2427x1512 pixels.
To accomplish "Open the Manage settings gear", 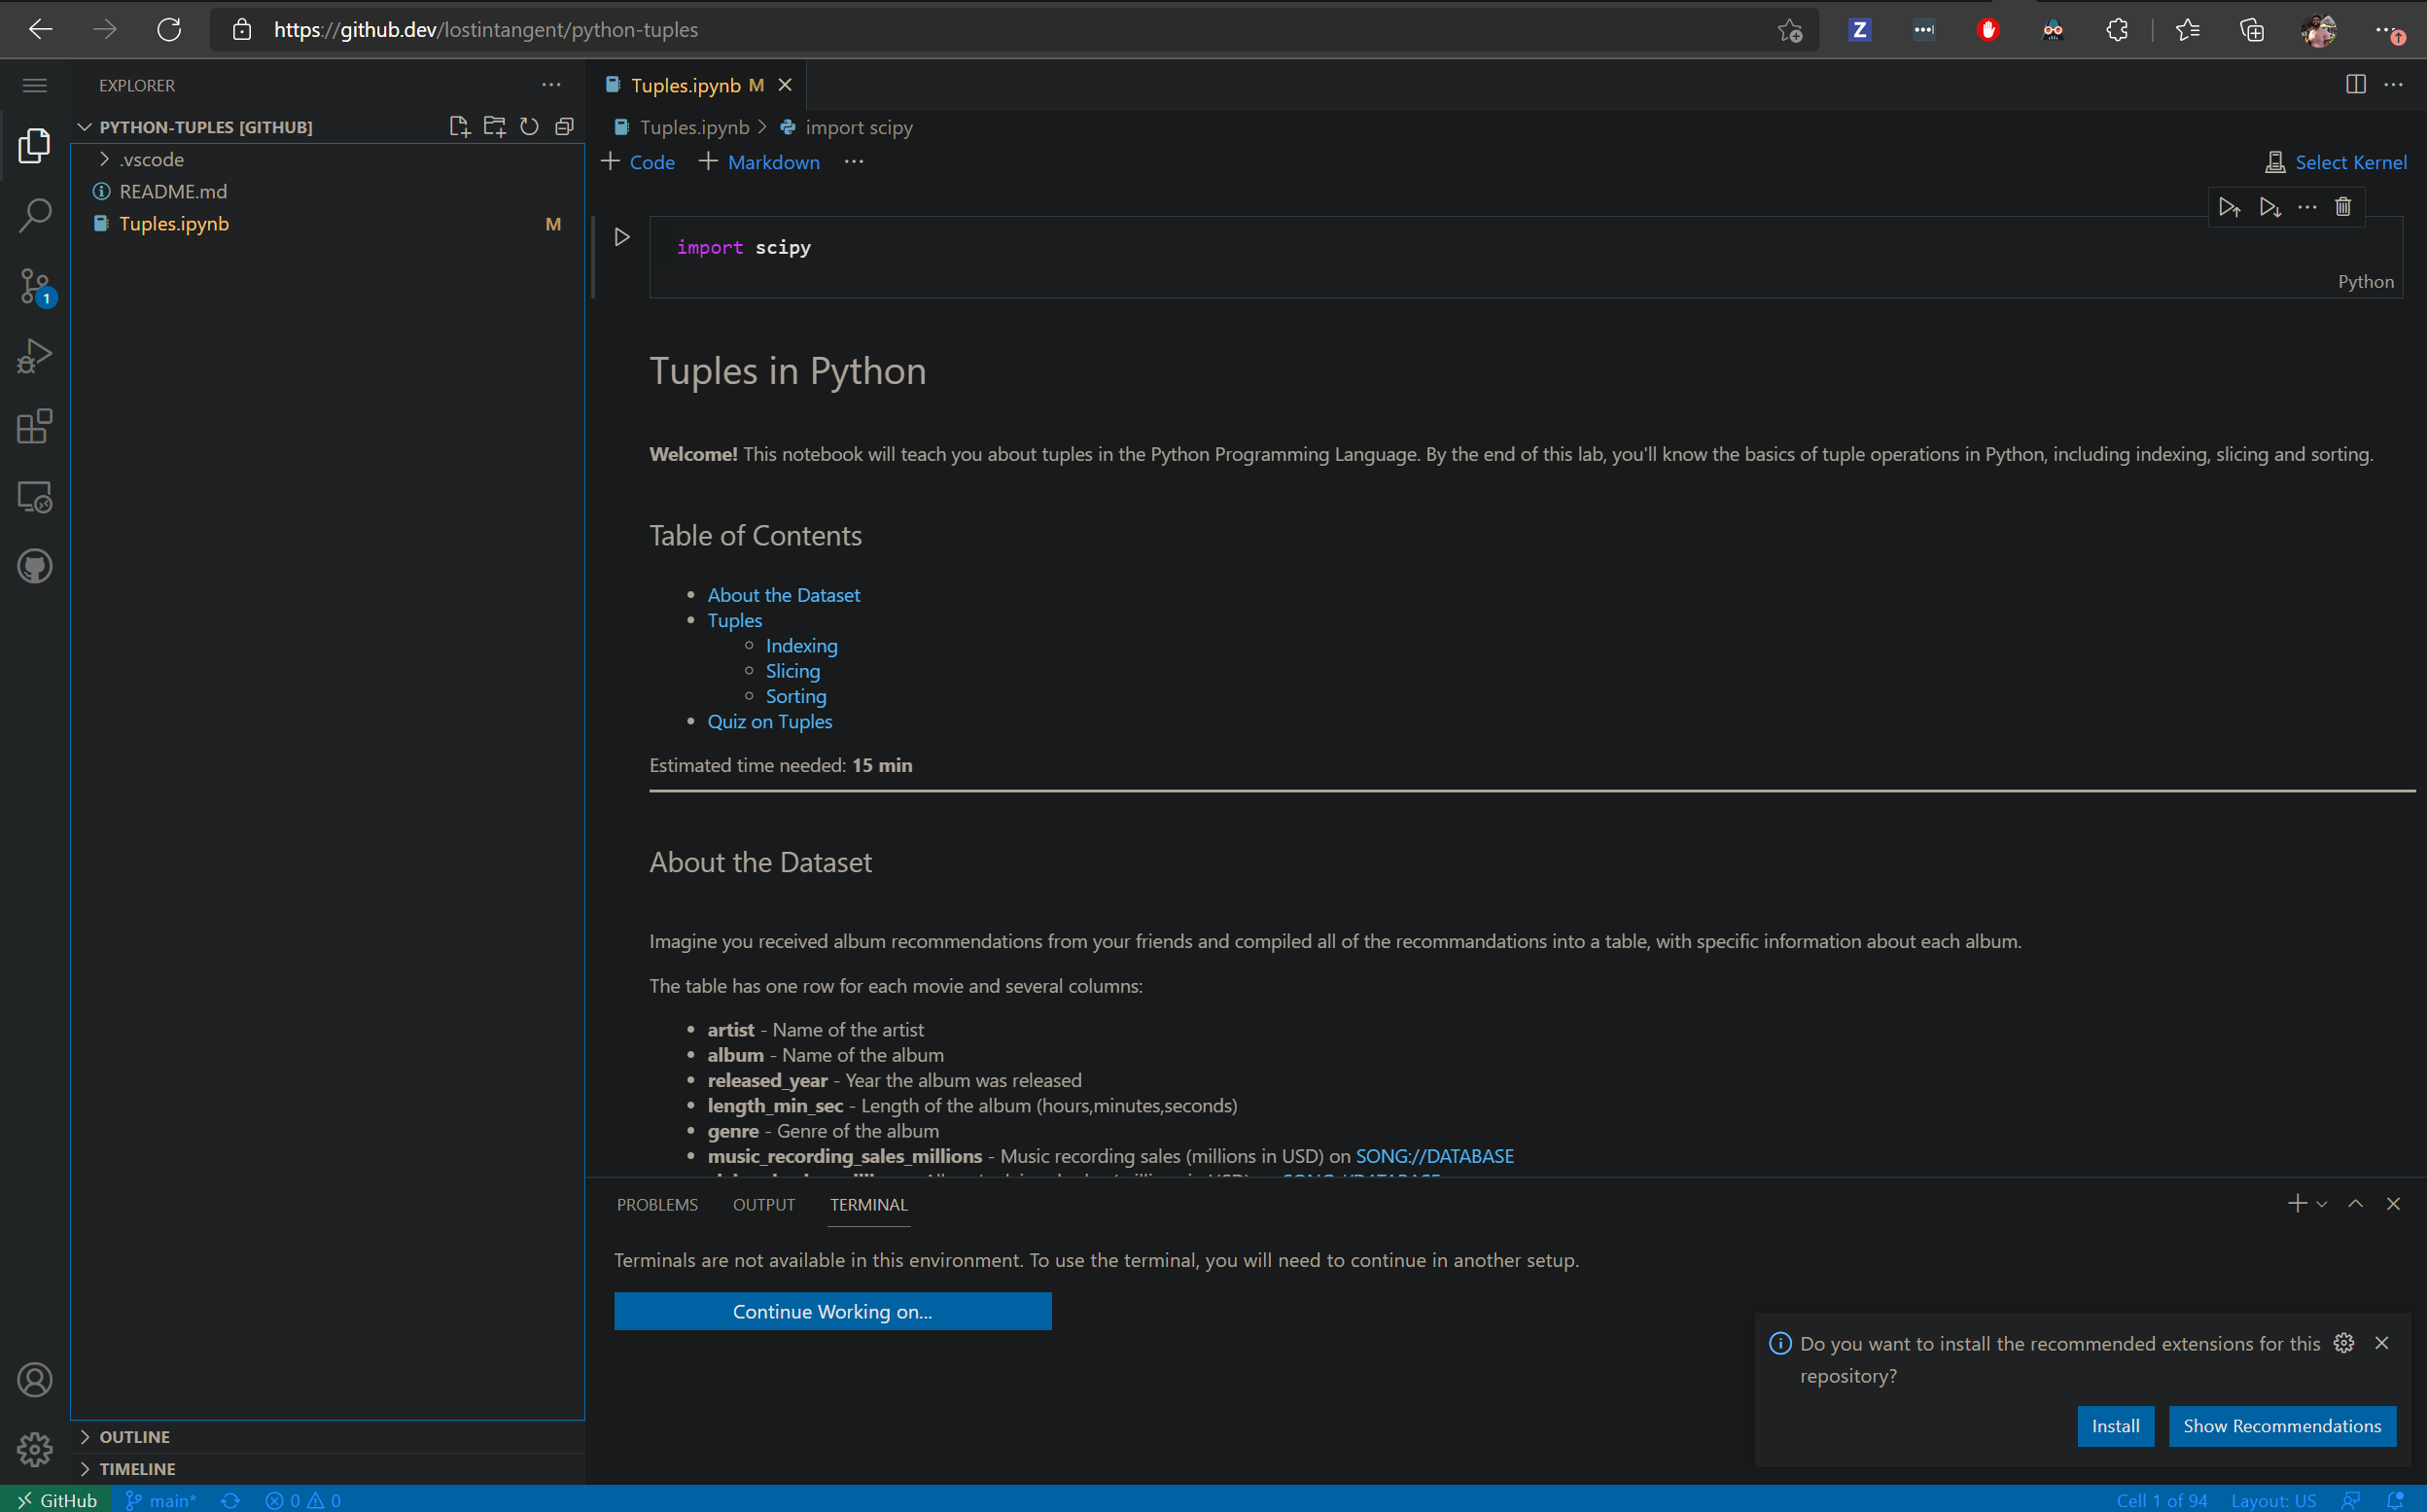I will 34,1450.
